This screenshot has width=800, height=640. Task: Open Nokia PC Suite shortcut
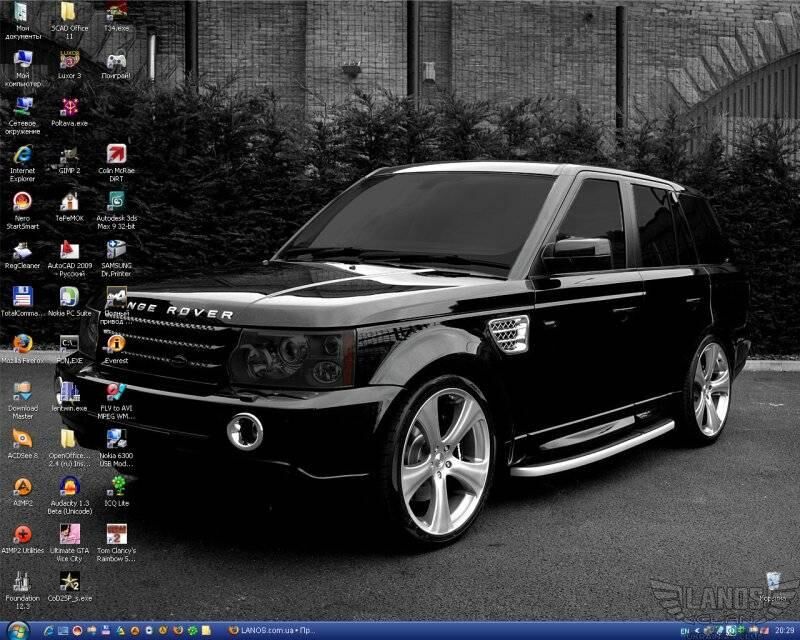click(69, 302)
